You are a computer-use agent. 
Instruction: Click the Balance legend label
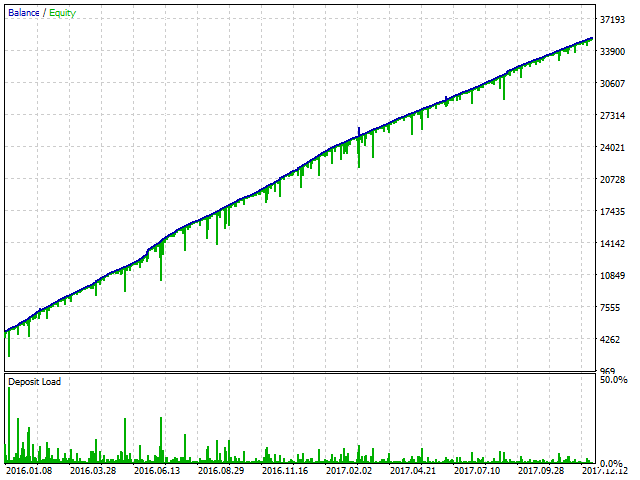coord(24,13)
